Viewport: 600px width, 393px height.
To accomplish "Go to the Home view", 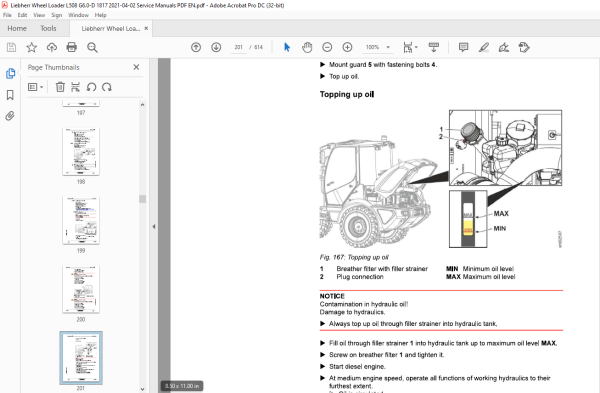I will tap(17, 28).
